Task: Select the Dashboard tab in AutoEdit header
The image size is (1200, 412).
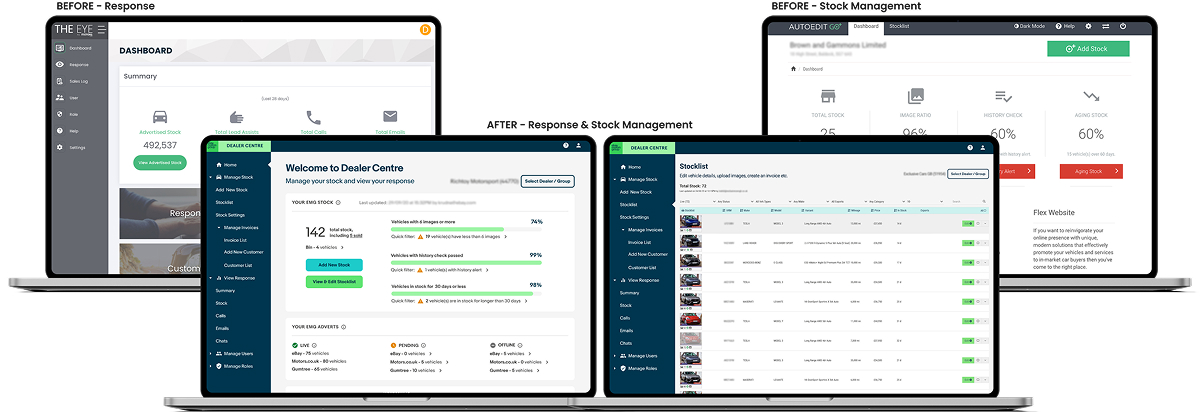Action: pos(866,26)
